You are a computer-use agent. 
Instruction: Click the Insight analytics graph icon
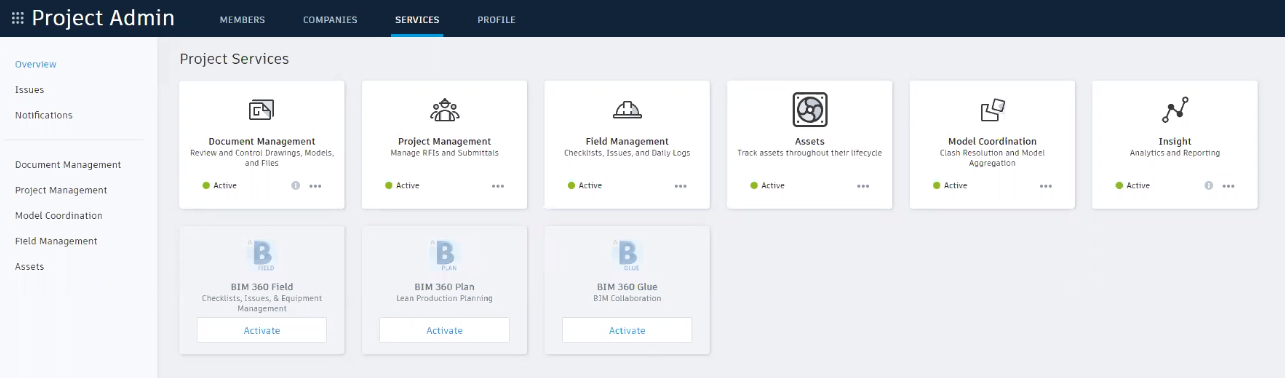tap(1175, 110)
